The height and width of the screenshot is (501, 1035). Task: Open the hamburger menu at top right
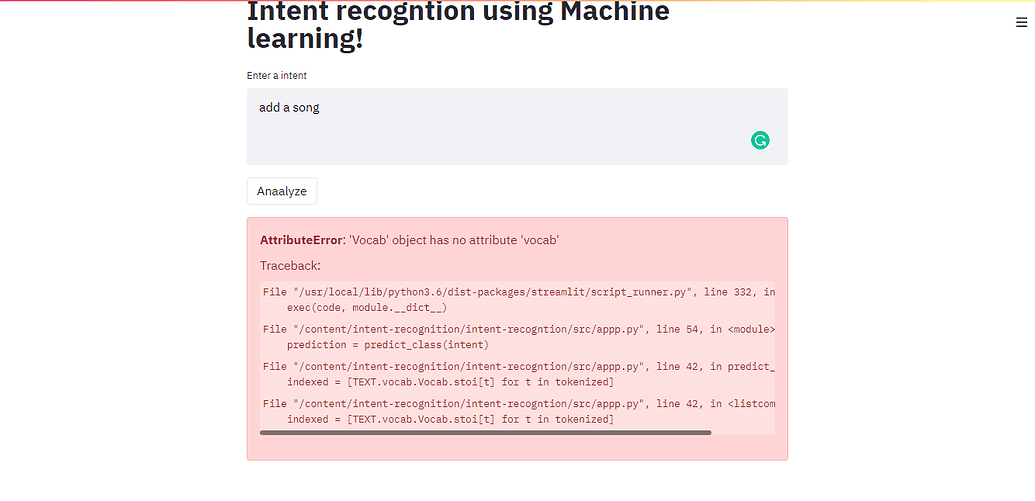click(1021, 22)
